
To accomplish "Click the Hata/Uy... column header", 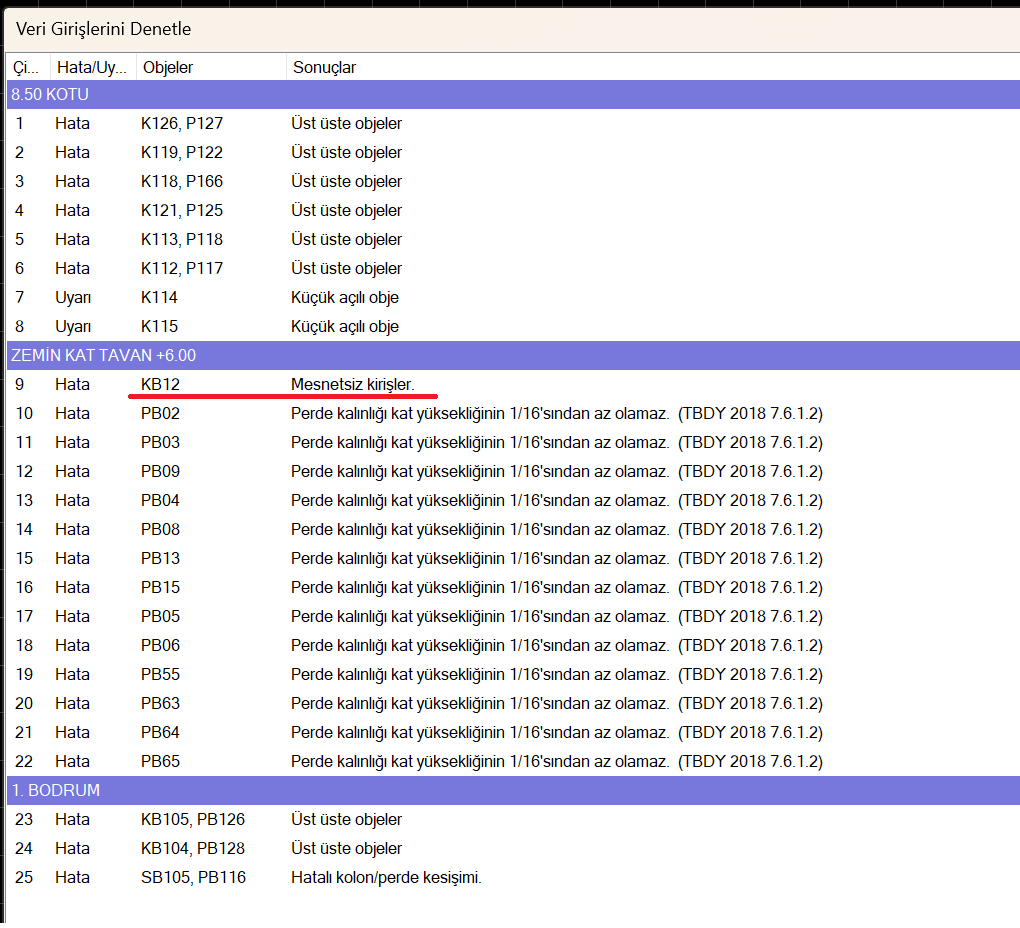I will [x=91, y=67].
